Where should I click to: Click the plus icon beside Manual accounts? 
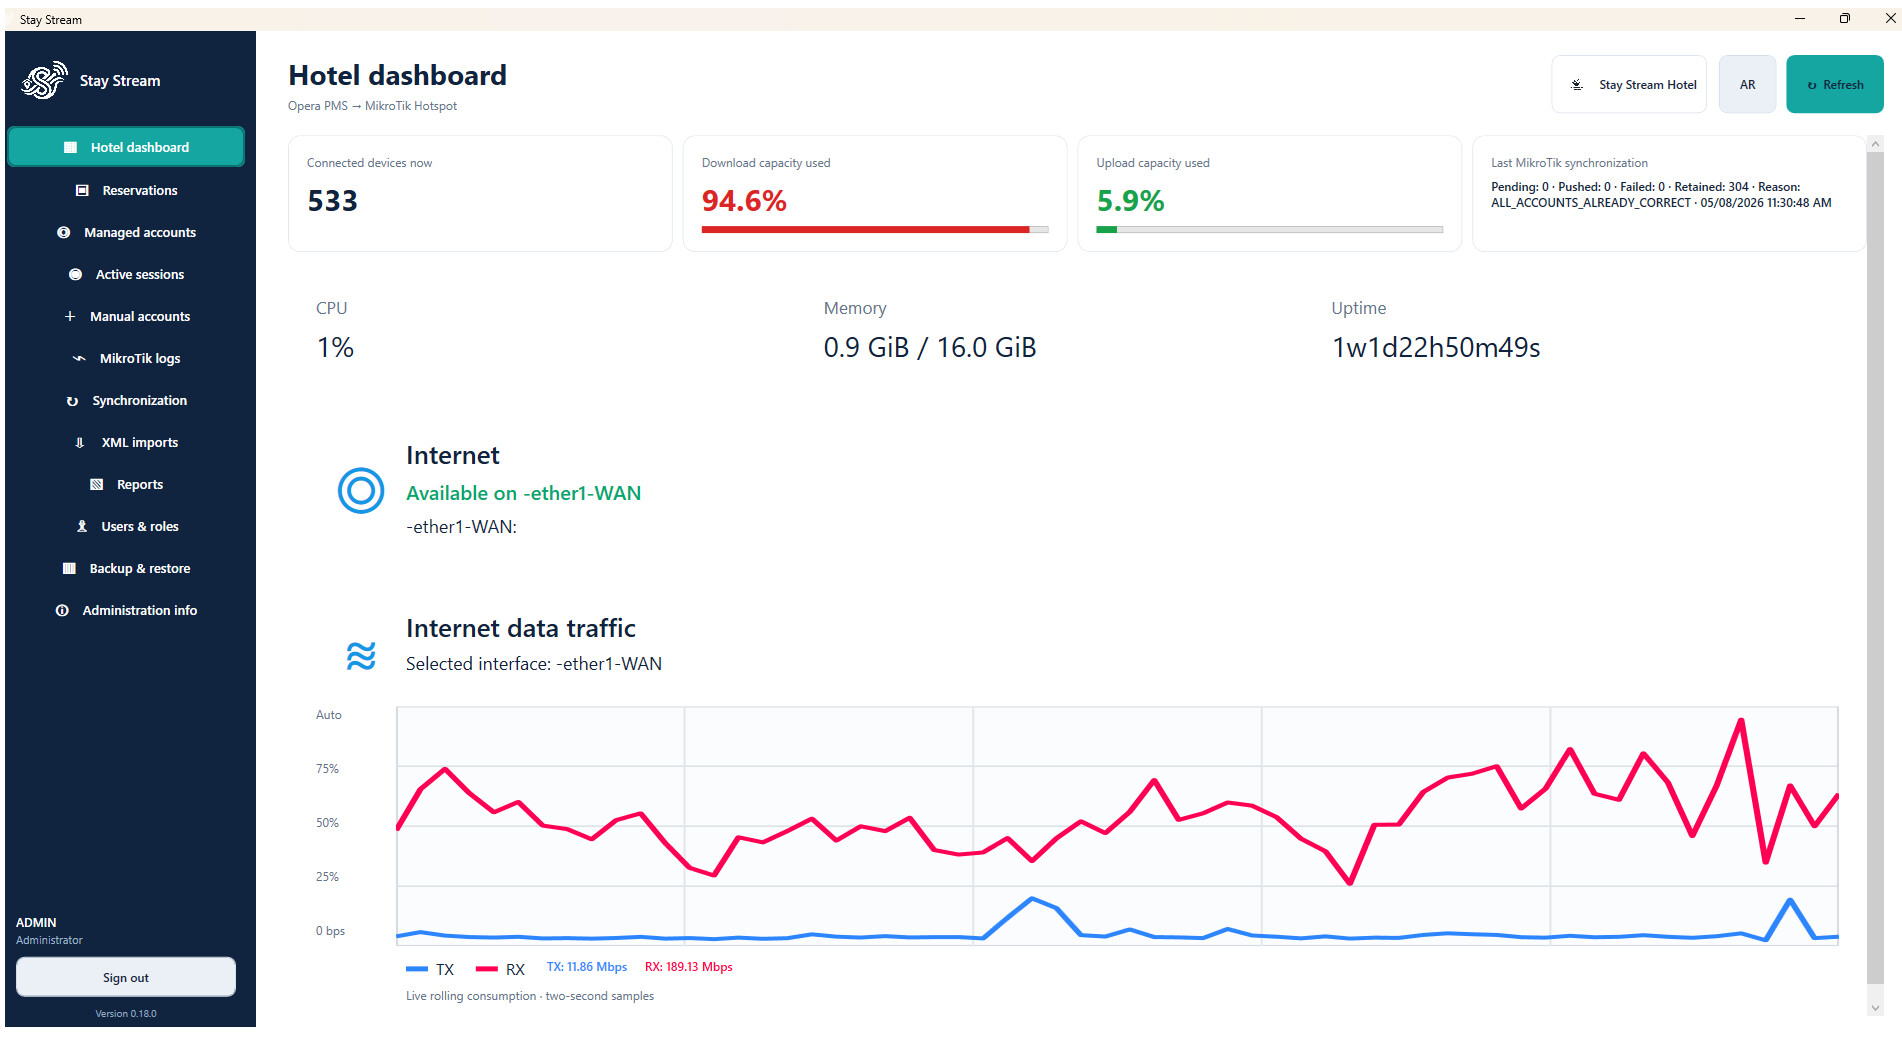point(70,316)
